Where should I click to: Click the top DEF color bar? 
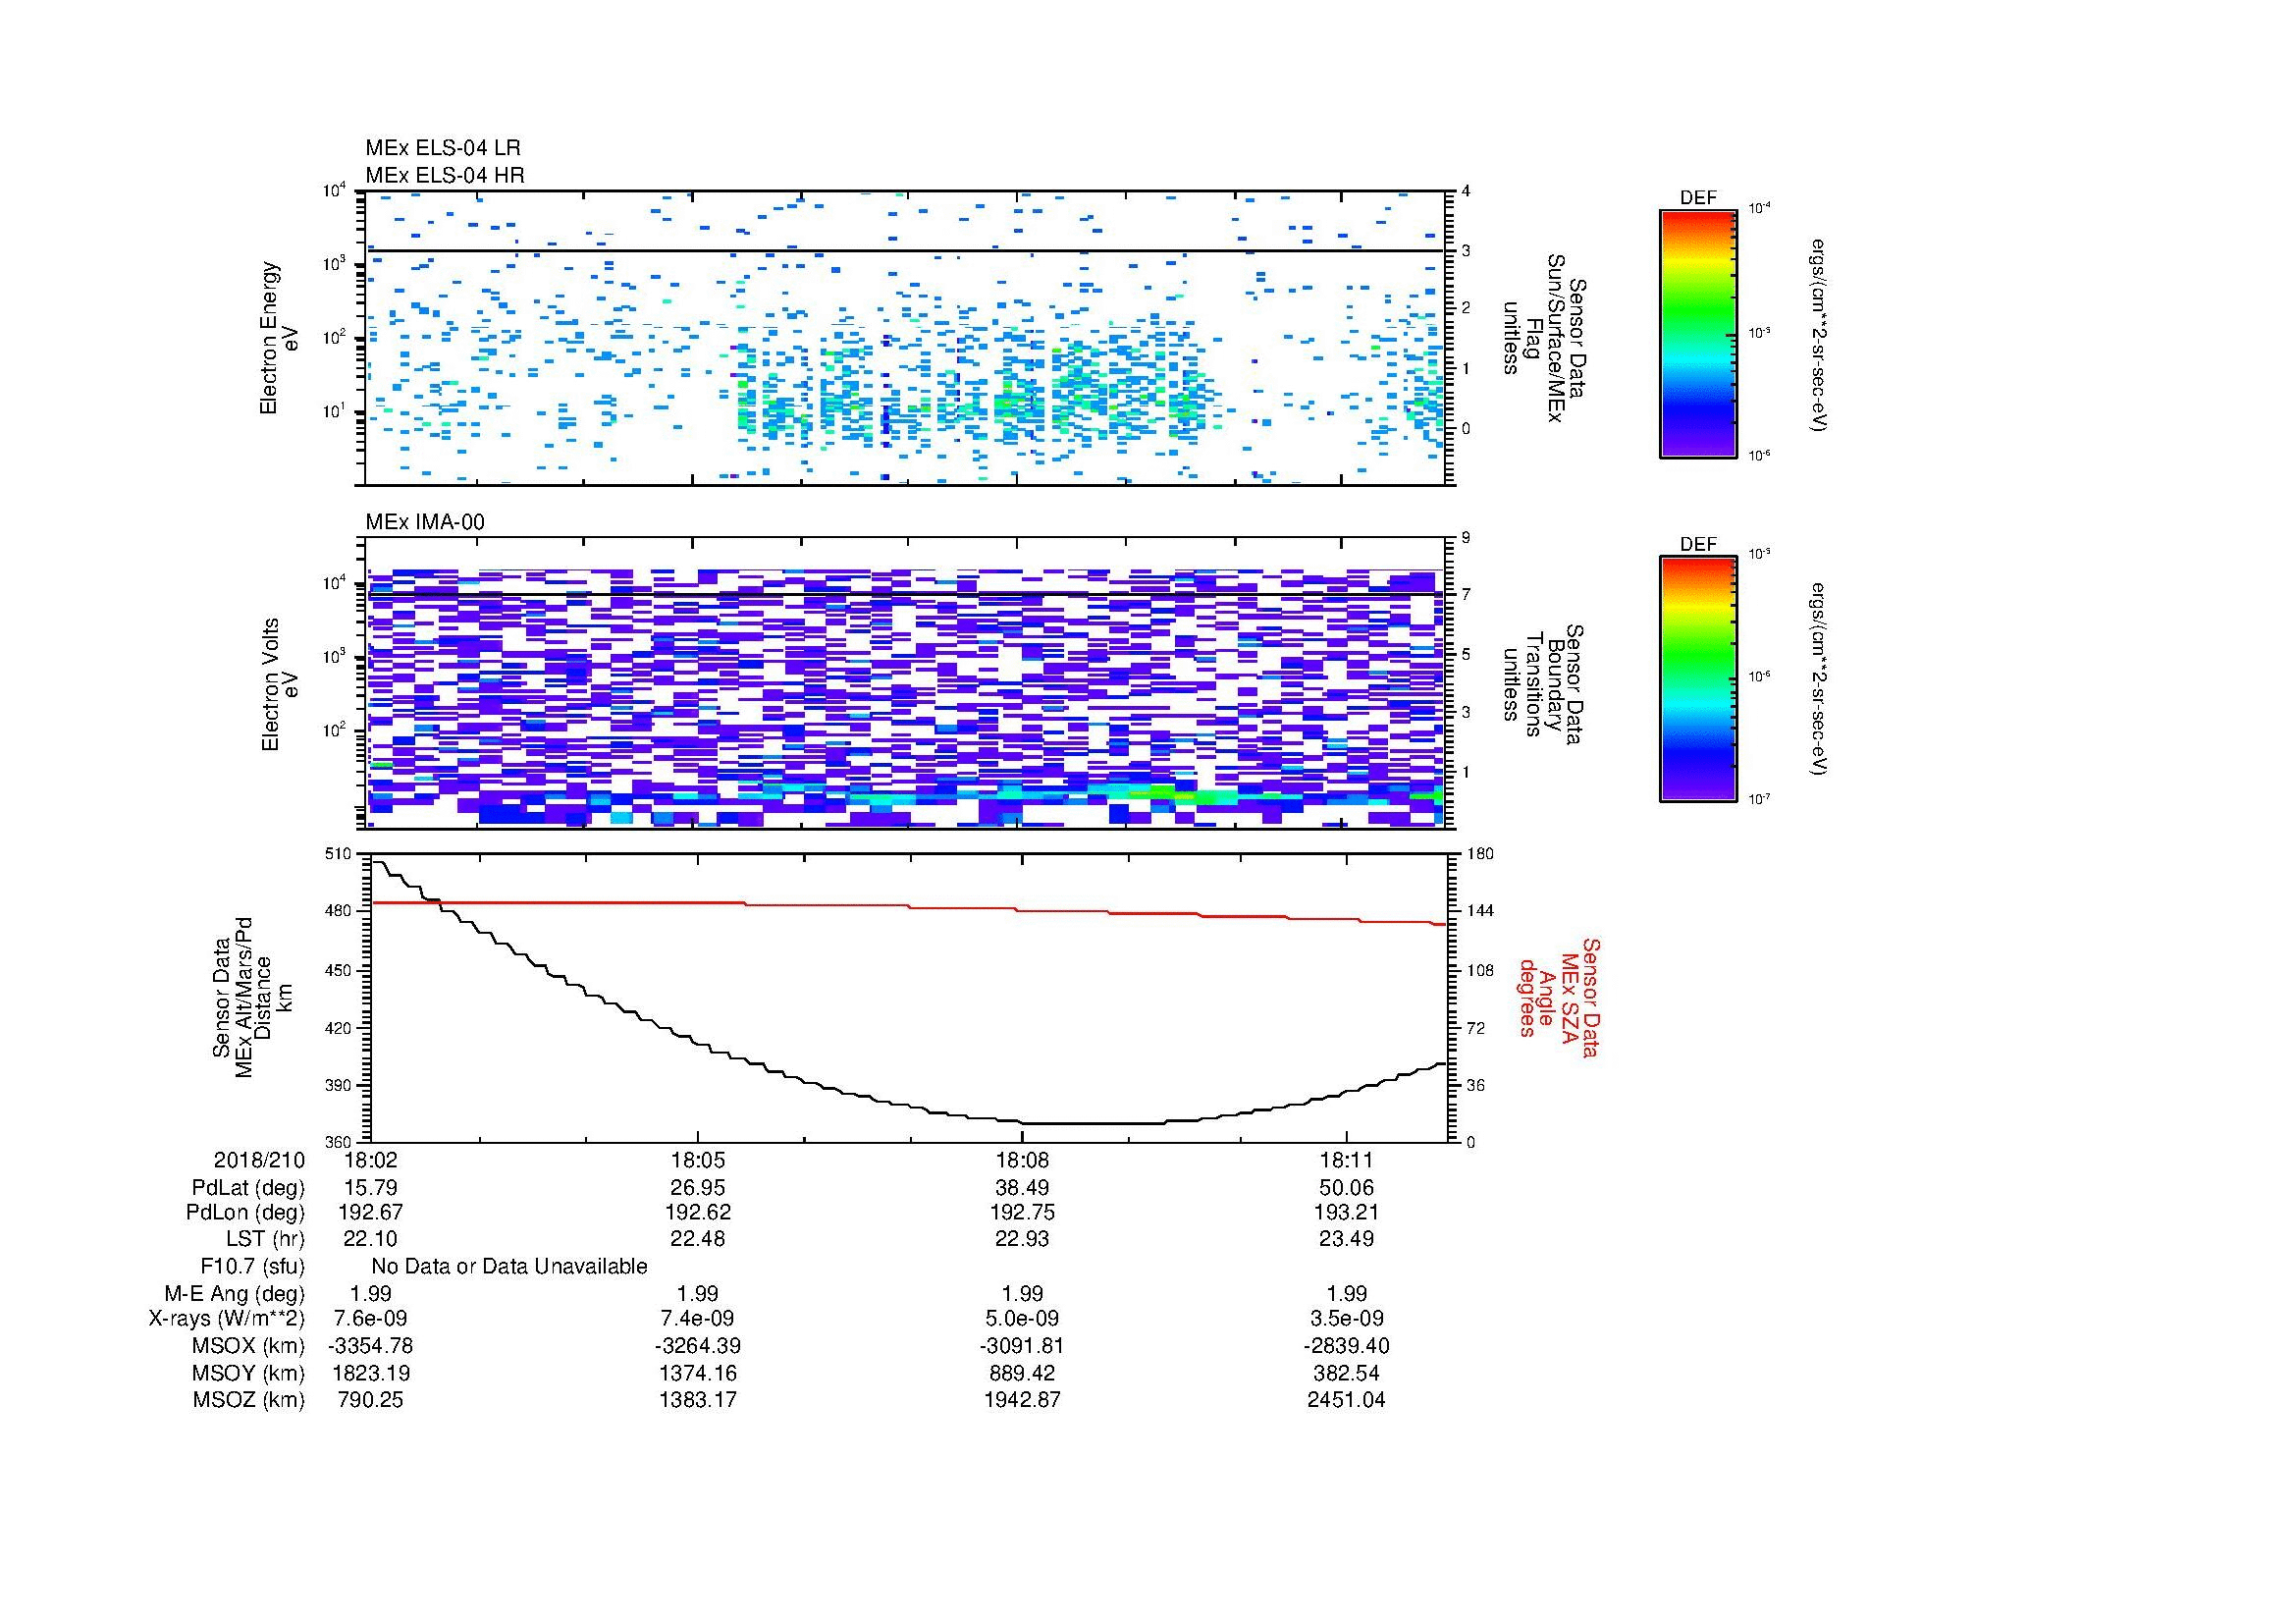1698,333
